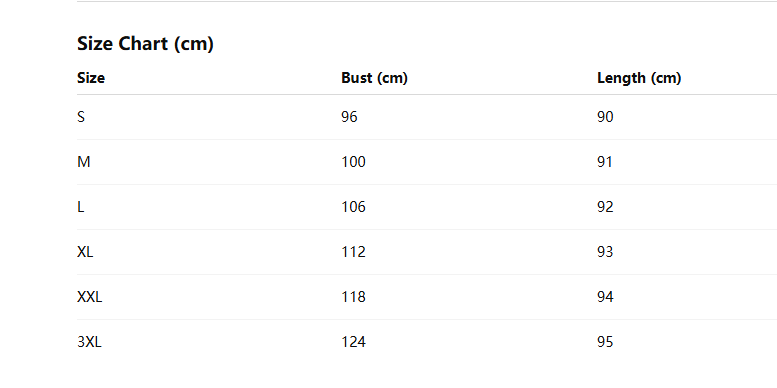This screenshot has width=777, height=388.
Task: Select the Length (cm) column header
Action: point(639,78)
